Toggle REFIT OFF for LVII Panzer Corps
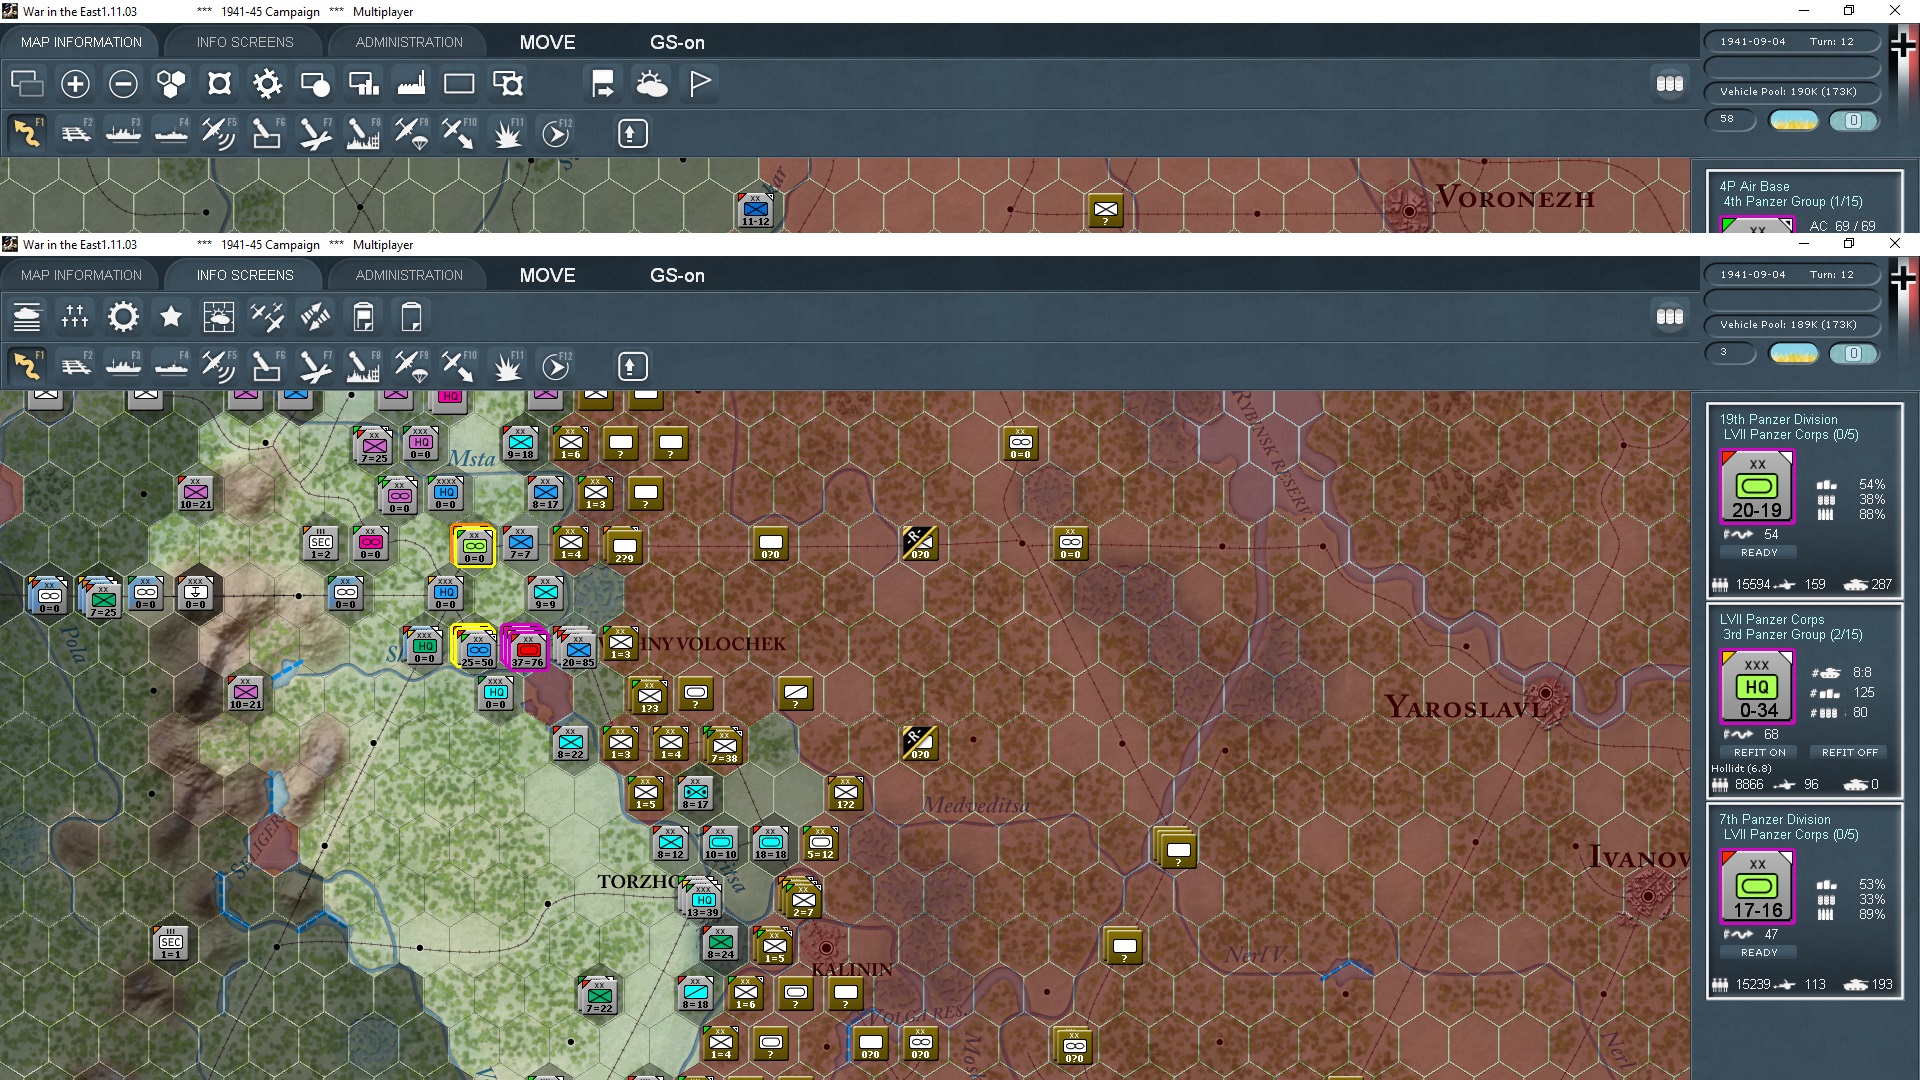 (1849, 752)
